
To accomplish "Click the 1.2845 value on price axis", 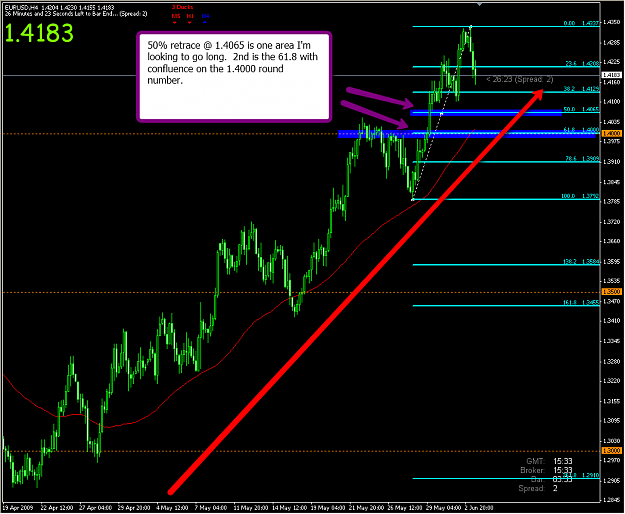I will point(612,500).
